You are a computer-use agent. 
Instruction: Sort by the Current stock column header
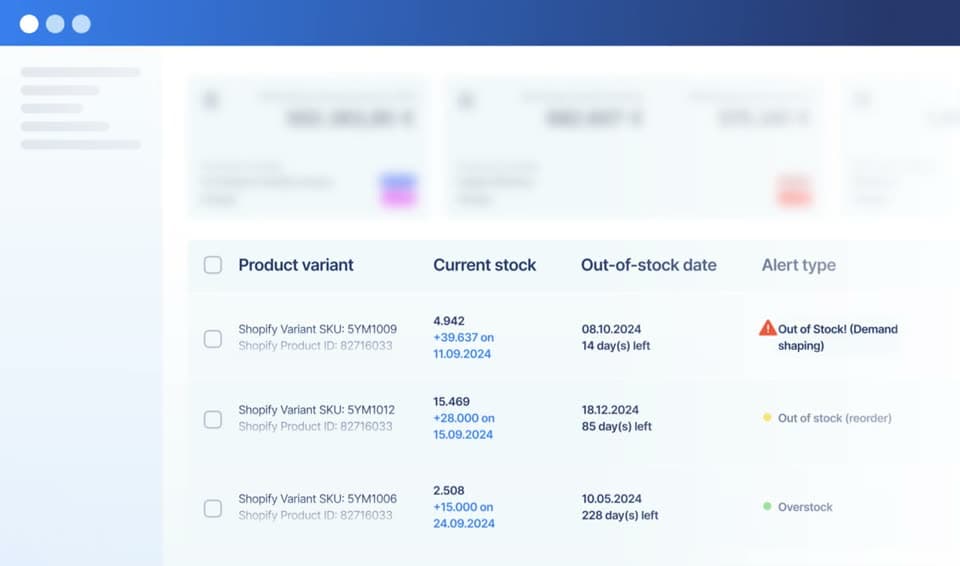(484, 265)
